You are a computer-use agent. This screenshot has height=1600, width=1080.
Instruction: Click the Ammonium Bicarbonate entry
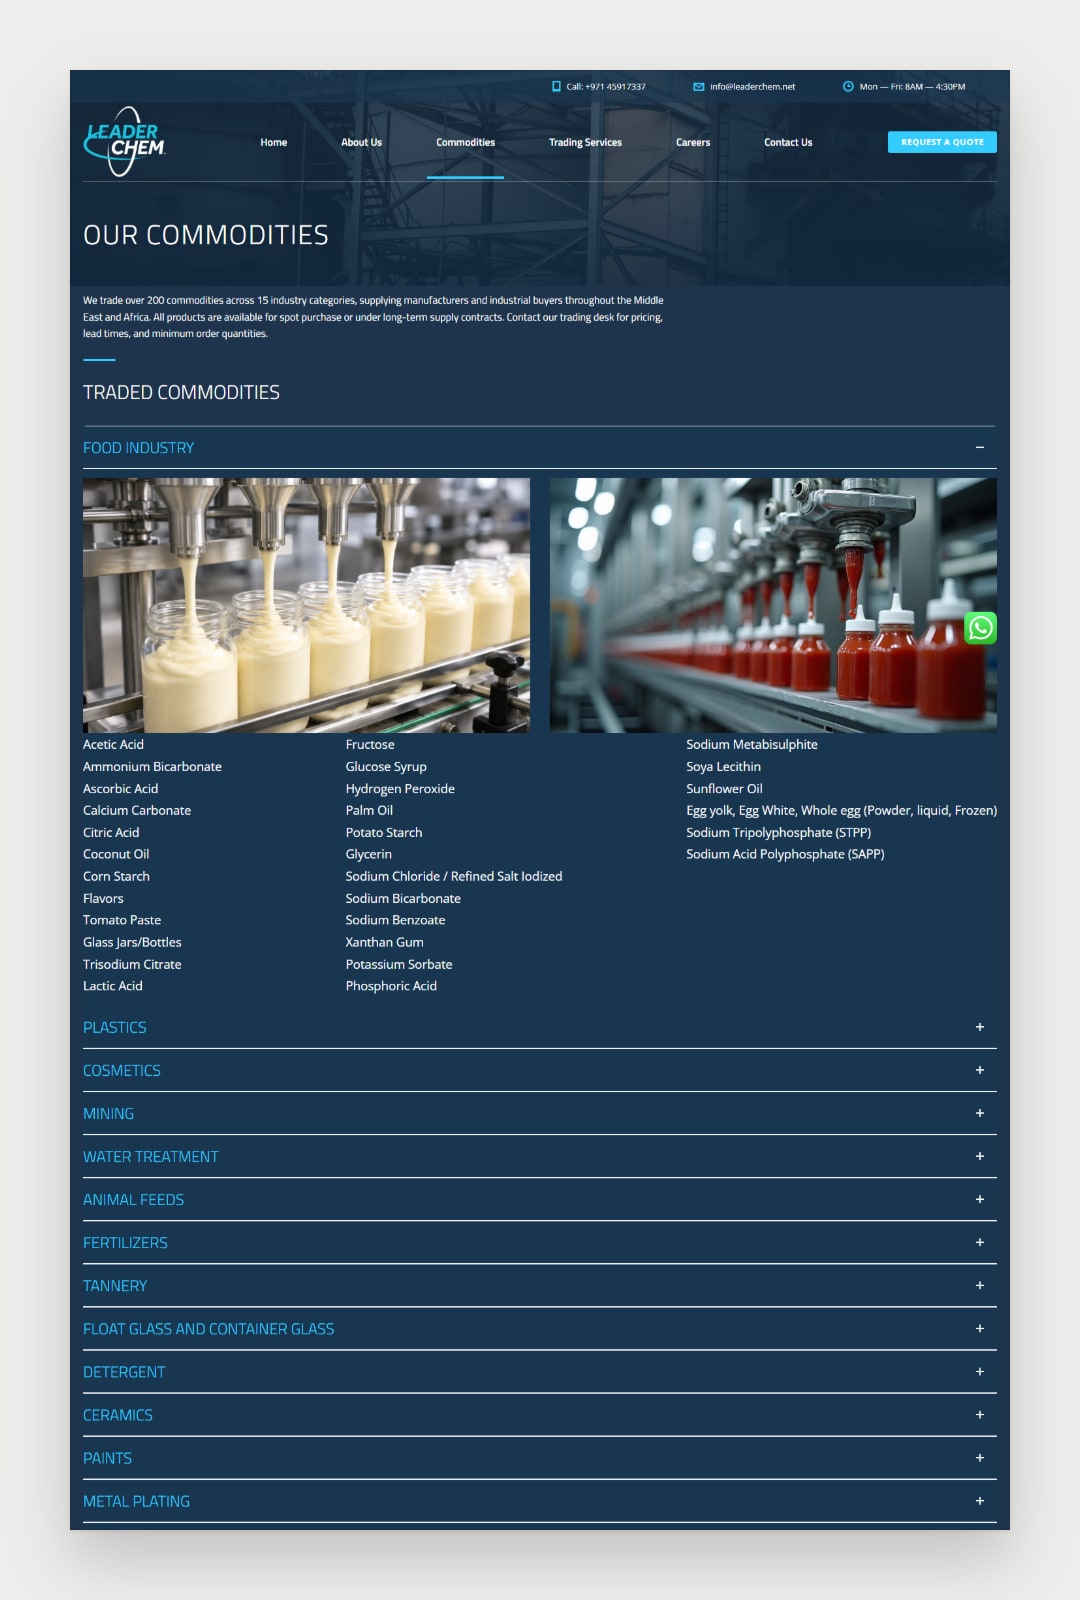click(x=152, y=766)
